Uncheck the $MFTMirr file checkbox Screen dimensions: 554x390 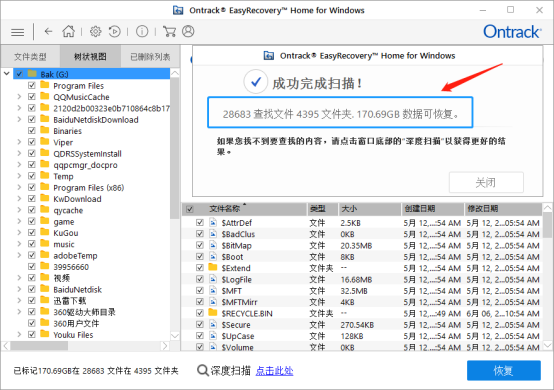point(200,302)
